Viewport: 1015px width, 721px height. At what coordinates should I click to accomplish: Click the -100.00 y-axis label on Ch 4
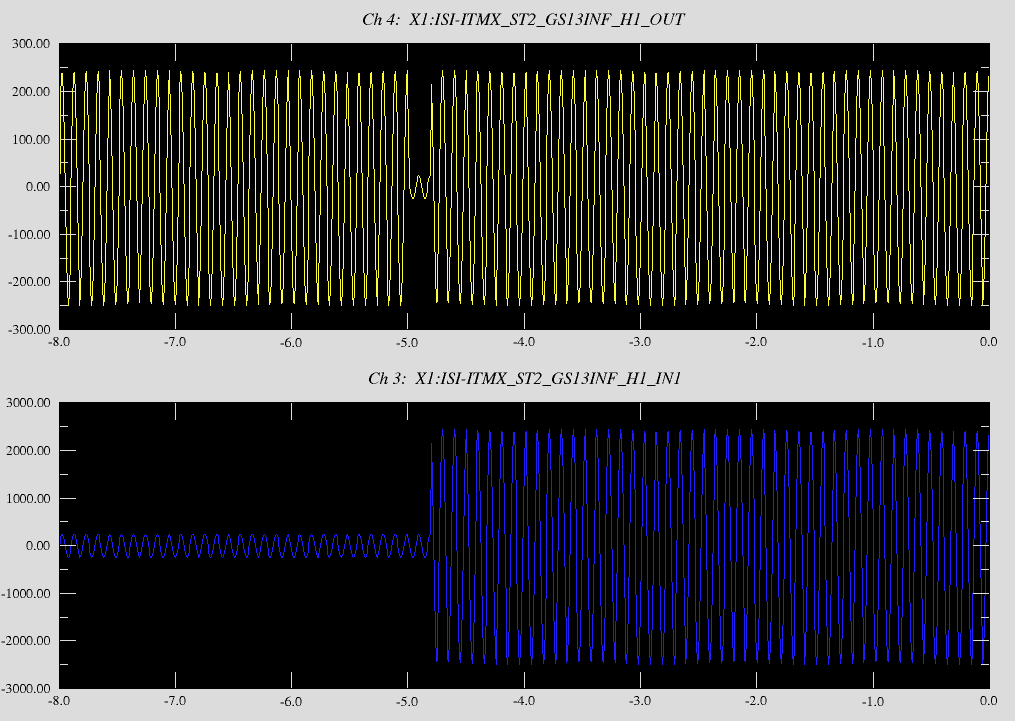pos(29,235)
